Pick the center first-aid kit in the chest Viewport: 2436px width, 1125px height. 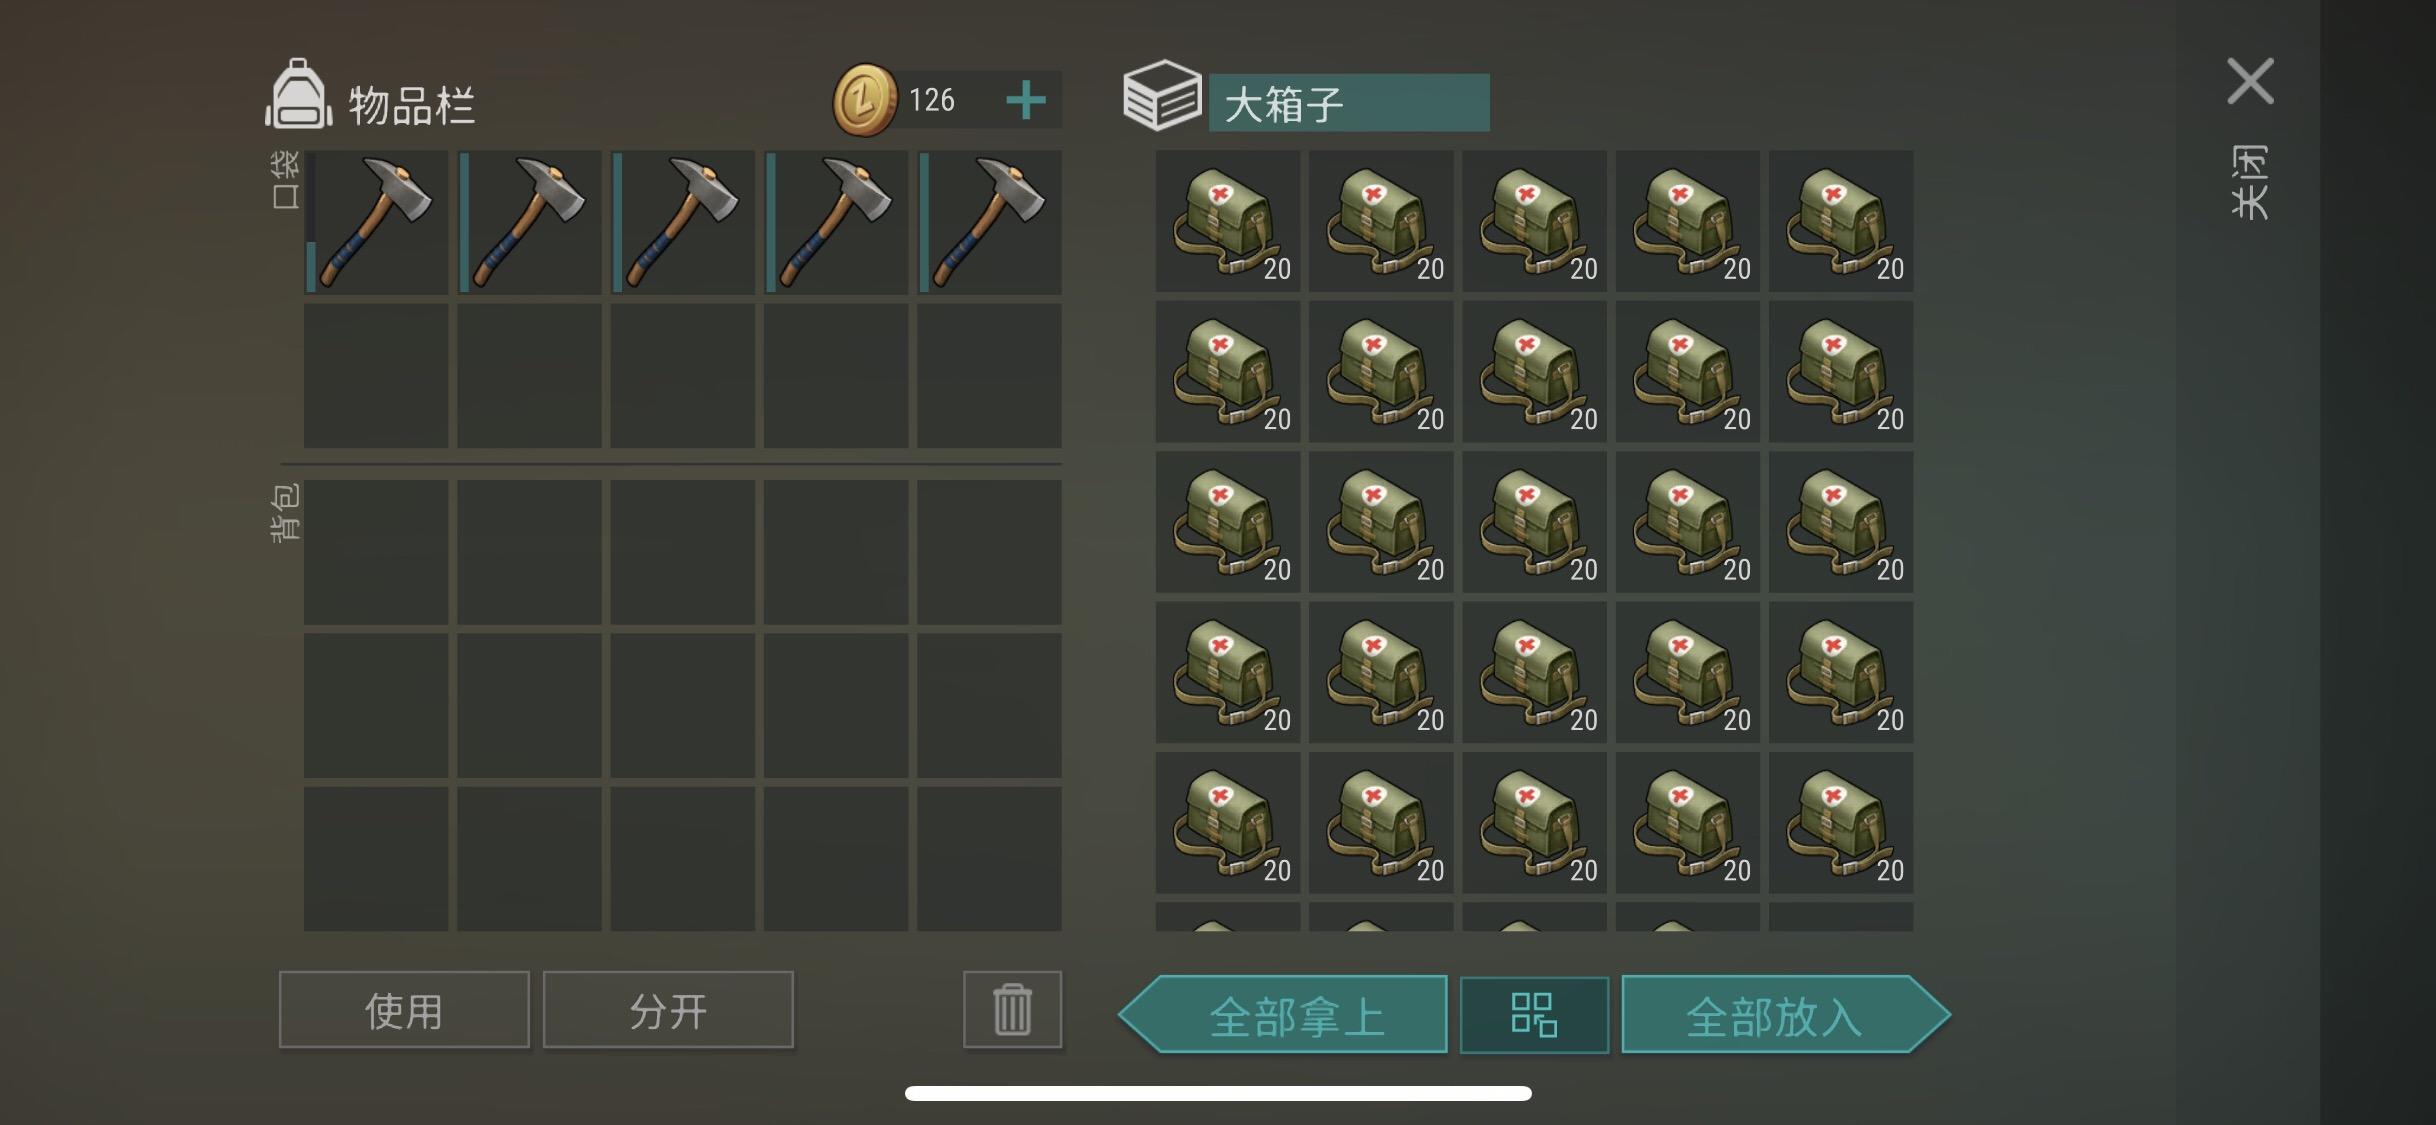click(1534, 522)
